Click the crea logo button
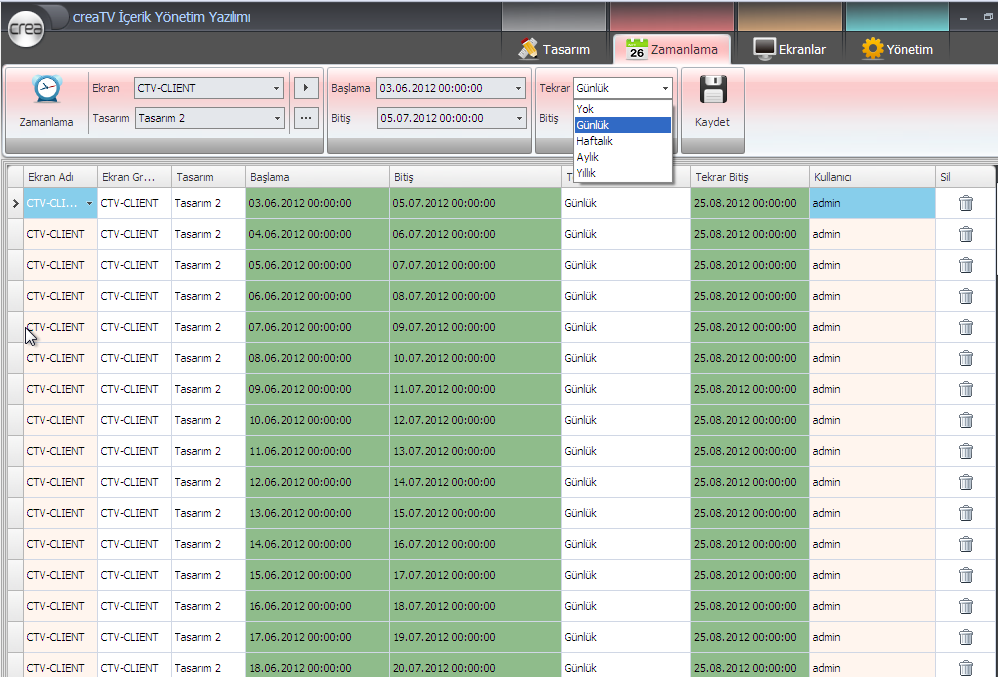 [25, 30]
